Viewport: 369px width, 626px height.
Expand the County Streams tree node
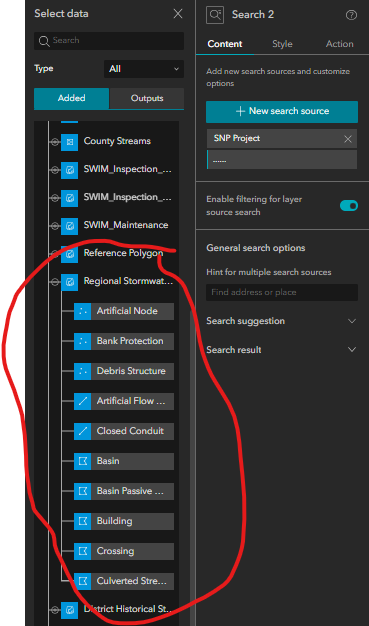[55, 142]
